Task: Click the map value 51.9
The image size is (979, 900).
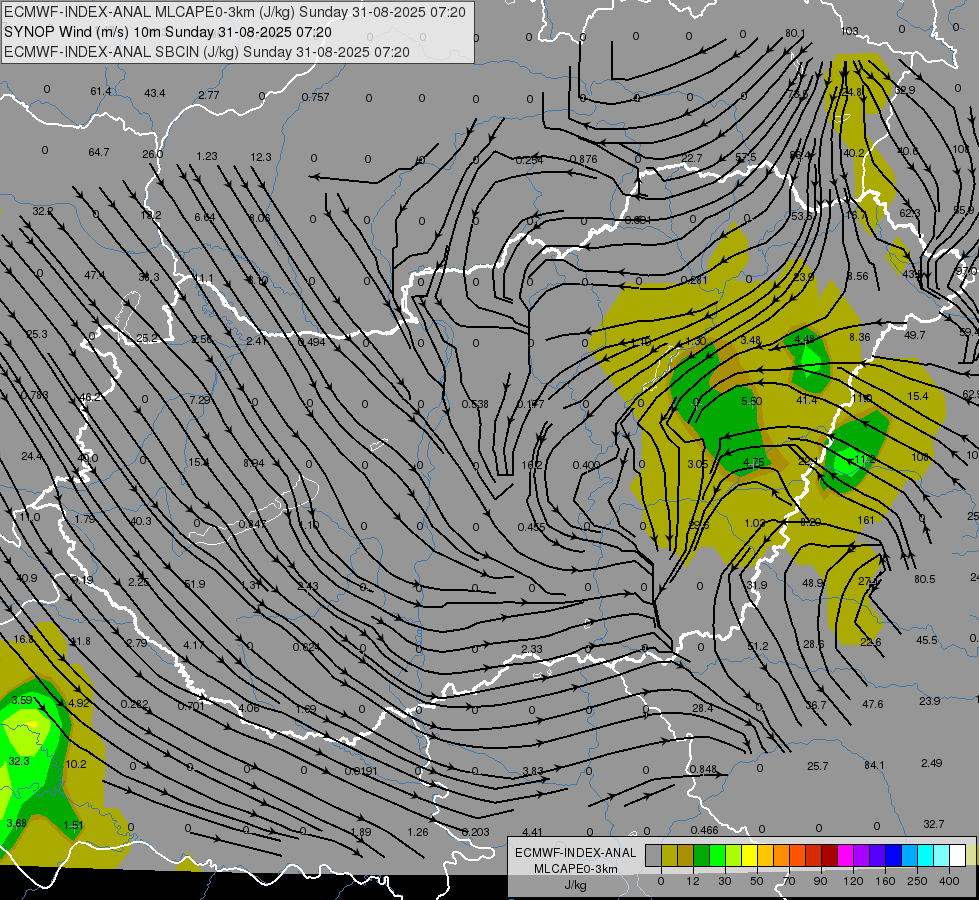Action: [195, 585]
